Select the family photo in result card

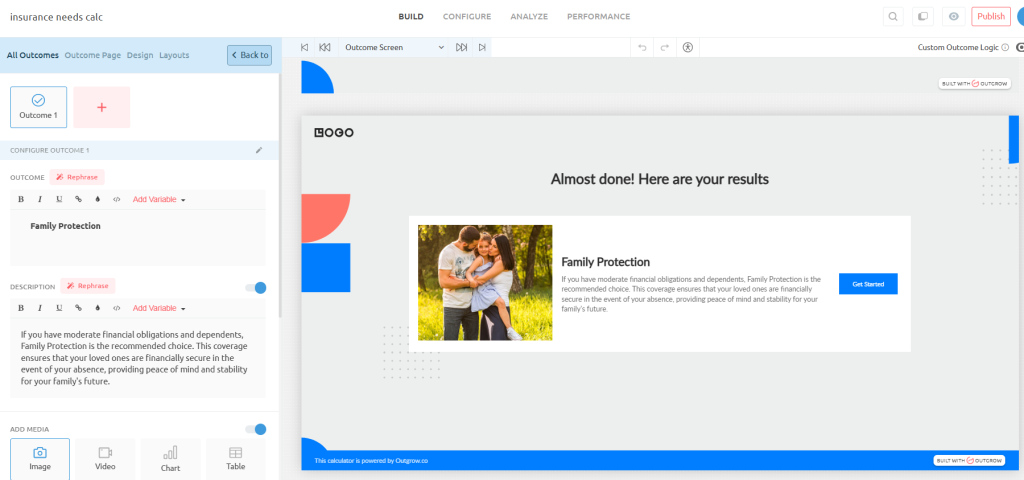(x=485, y=282)
